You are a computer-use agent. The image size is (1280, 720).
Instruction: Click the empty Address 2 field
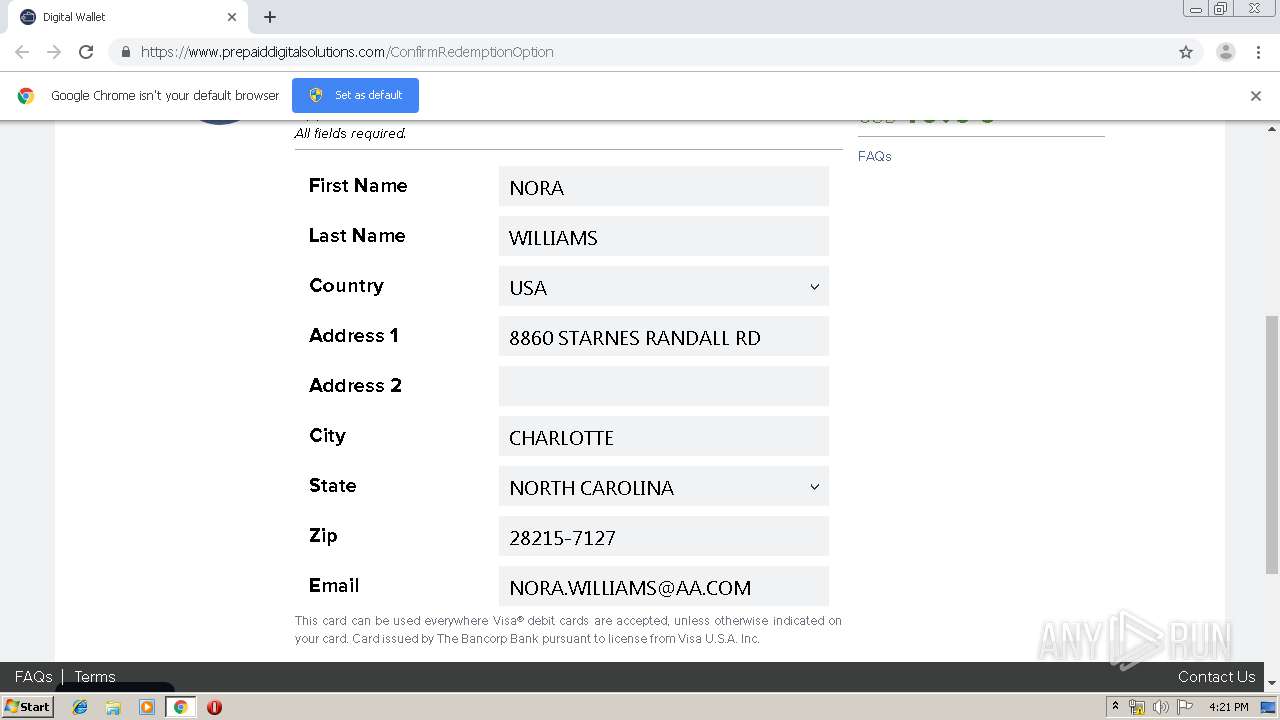pos(664,387)
